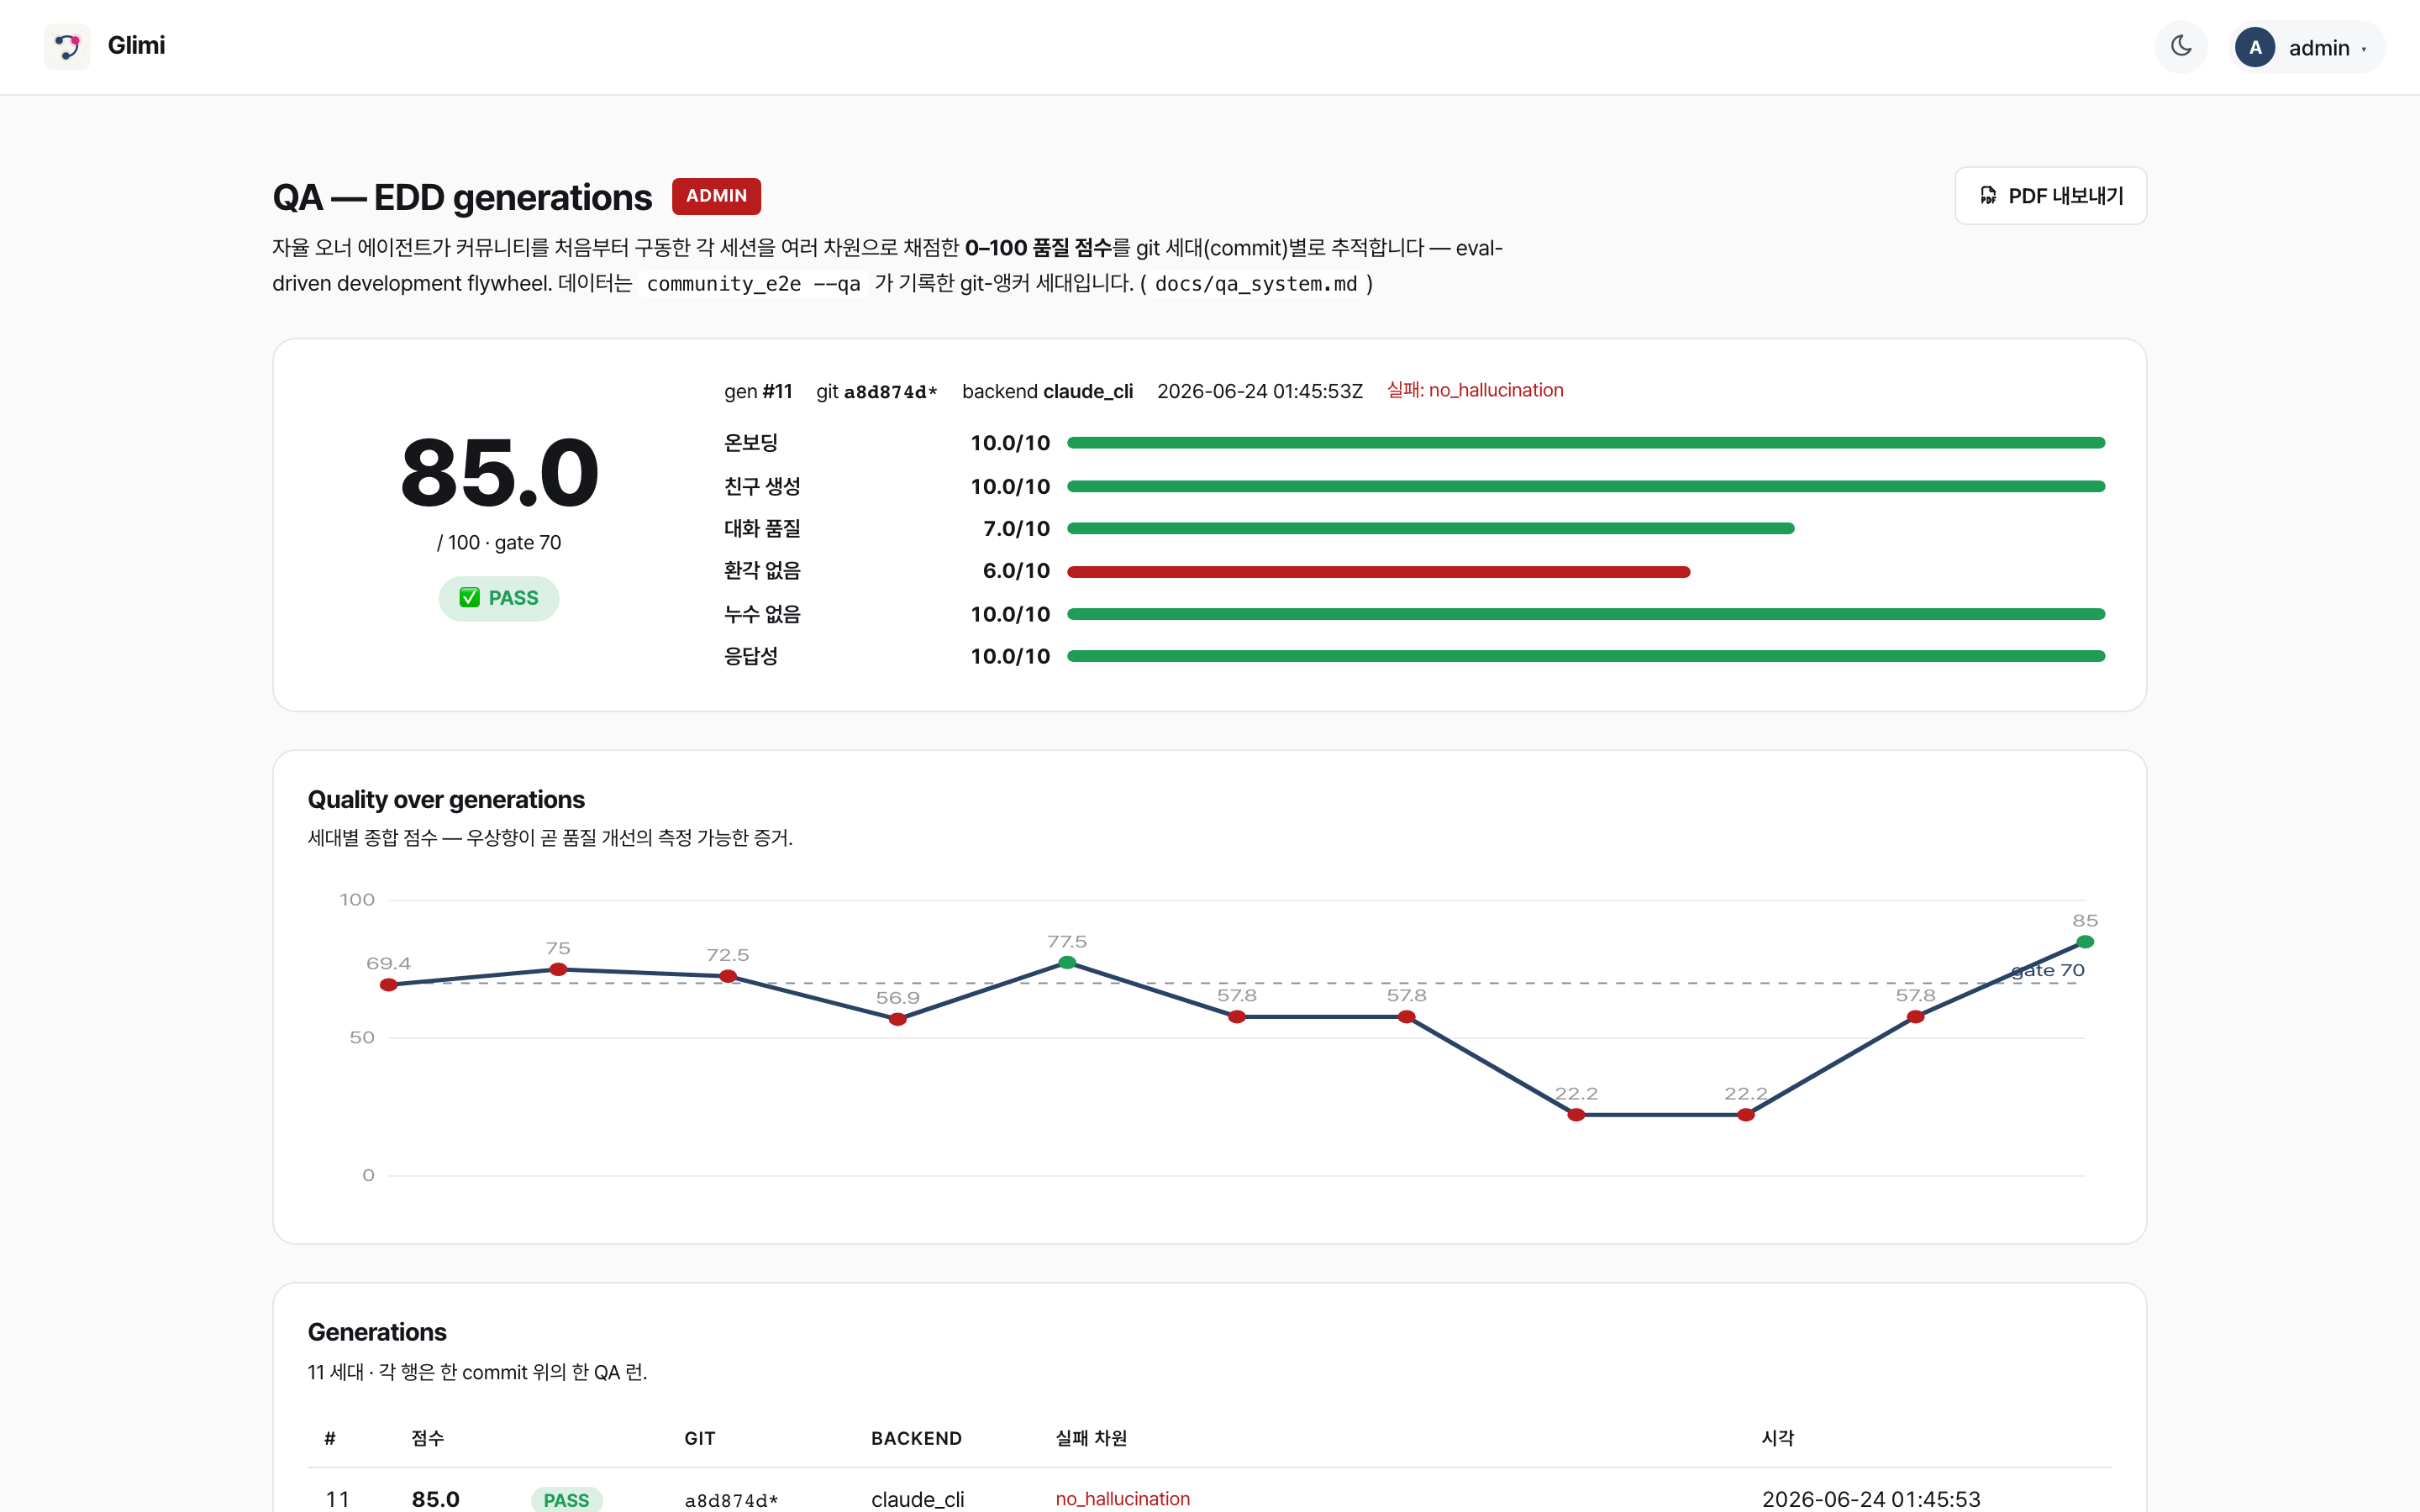Click the Glimi brand name
Image resolution: width=2420 pixels, height=1512 pixels.
[x=136, y=46]
